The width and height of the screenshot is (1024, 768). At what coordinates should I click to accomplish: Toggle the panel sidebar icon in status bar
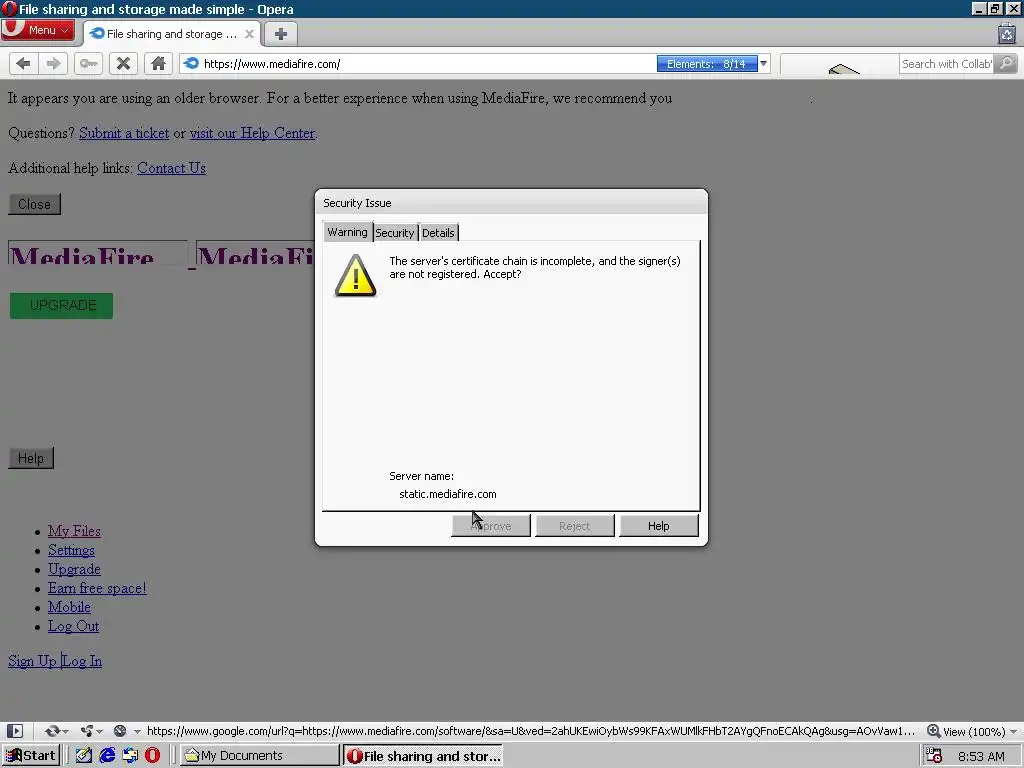(x=15, y=731)
